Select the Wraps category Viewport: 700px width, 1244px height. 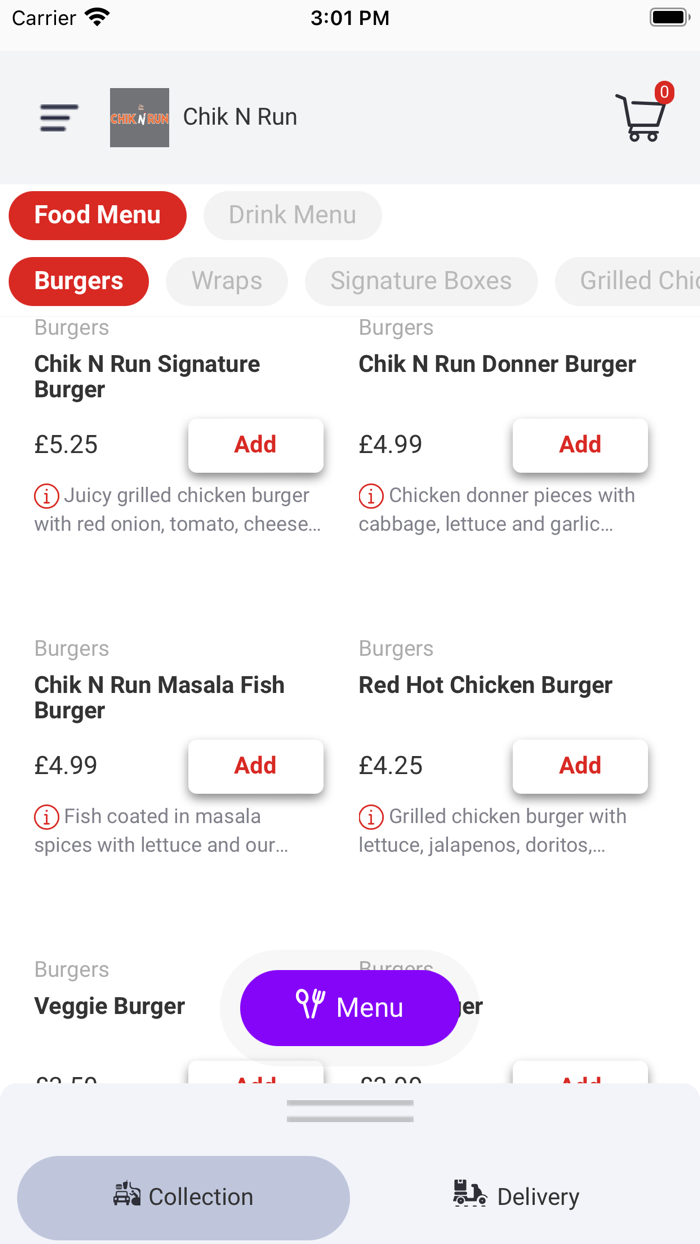(226, 281)
